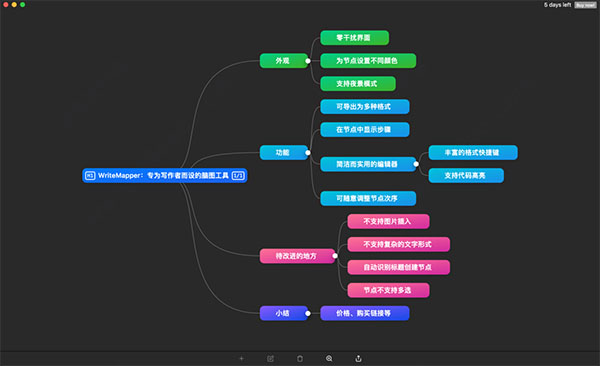Click the 1/3 counter badge on root node

(x=238, y=176)
